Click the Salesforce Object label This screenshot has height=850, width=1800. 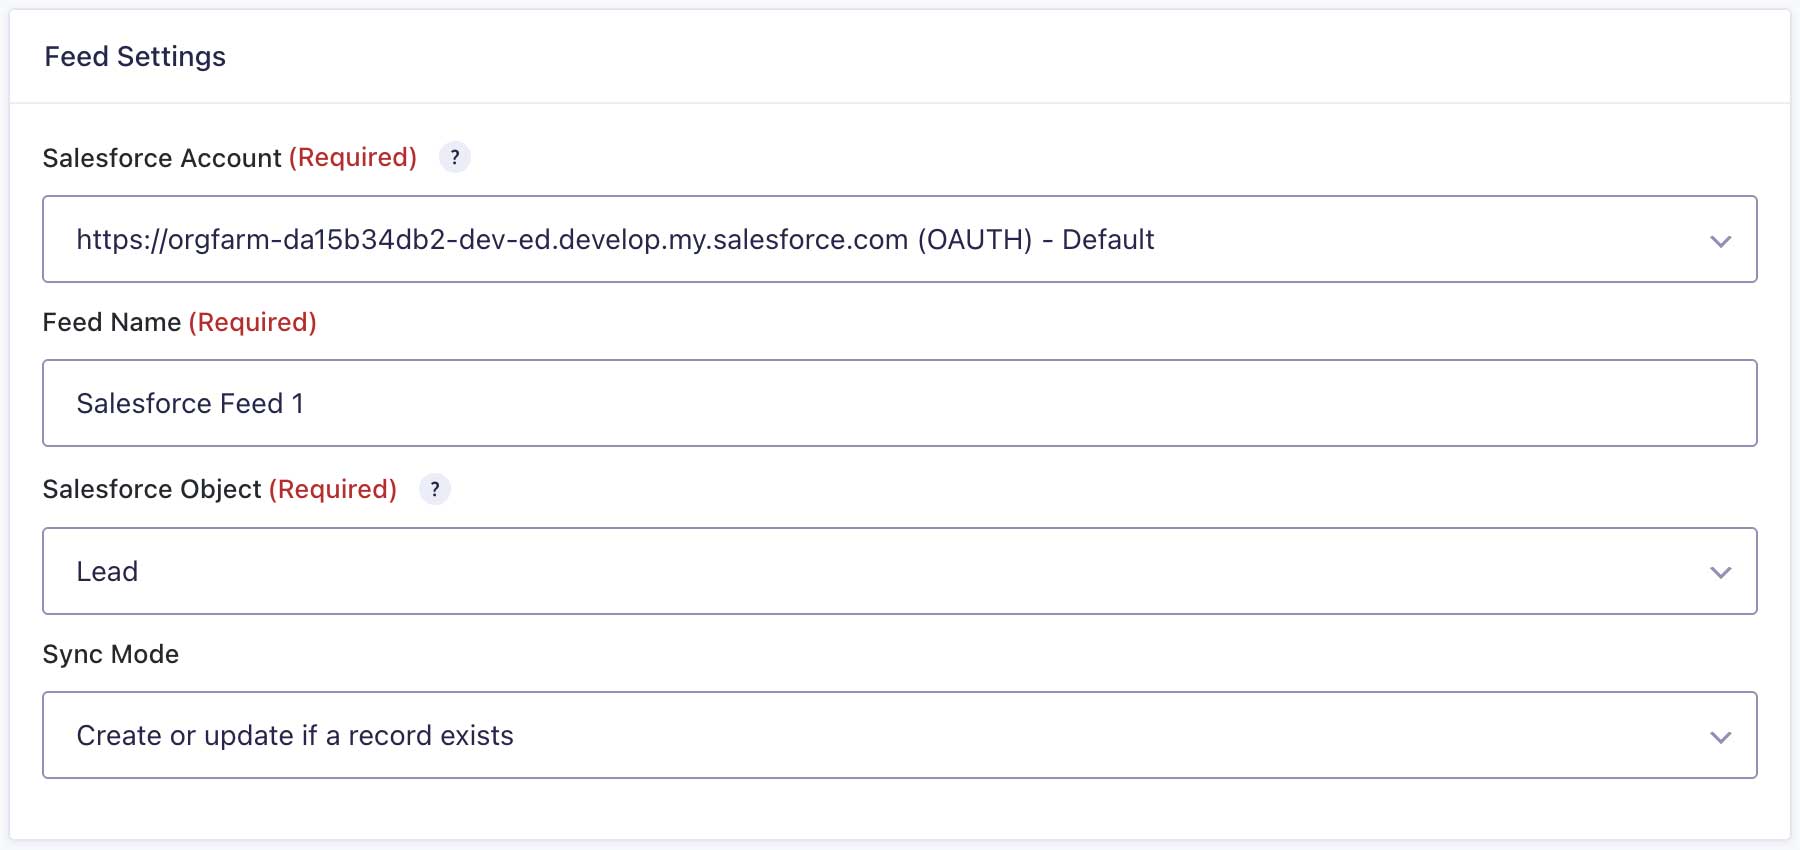(x=154, y=489)
